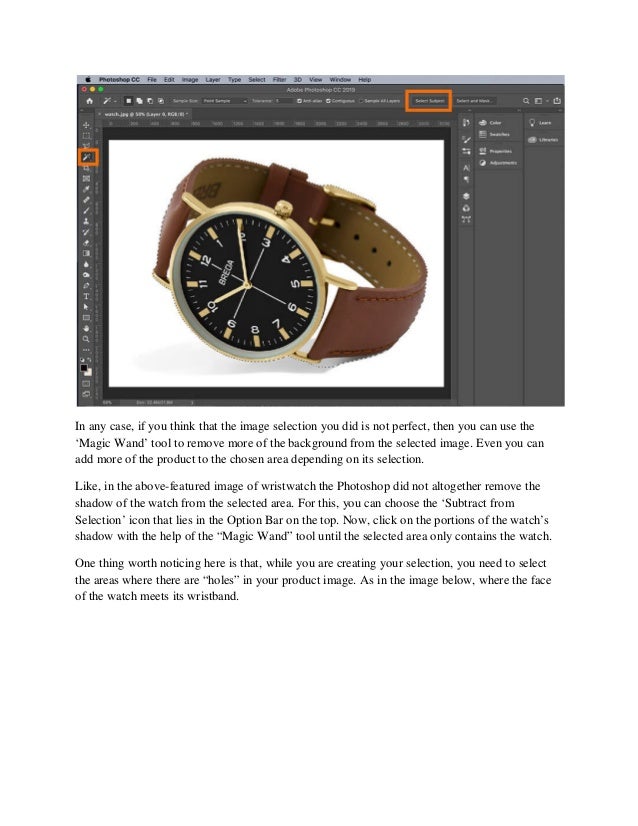Open the Photoshop CC application menu
Viewport: 638px width, 826px height.
pos(119,80)
